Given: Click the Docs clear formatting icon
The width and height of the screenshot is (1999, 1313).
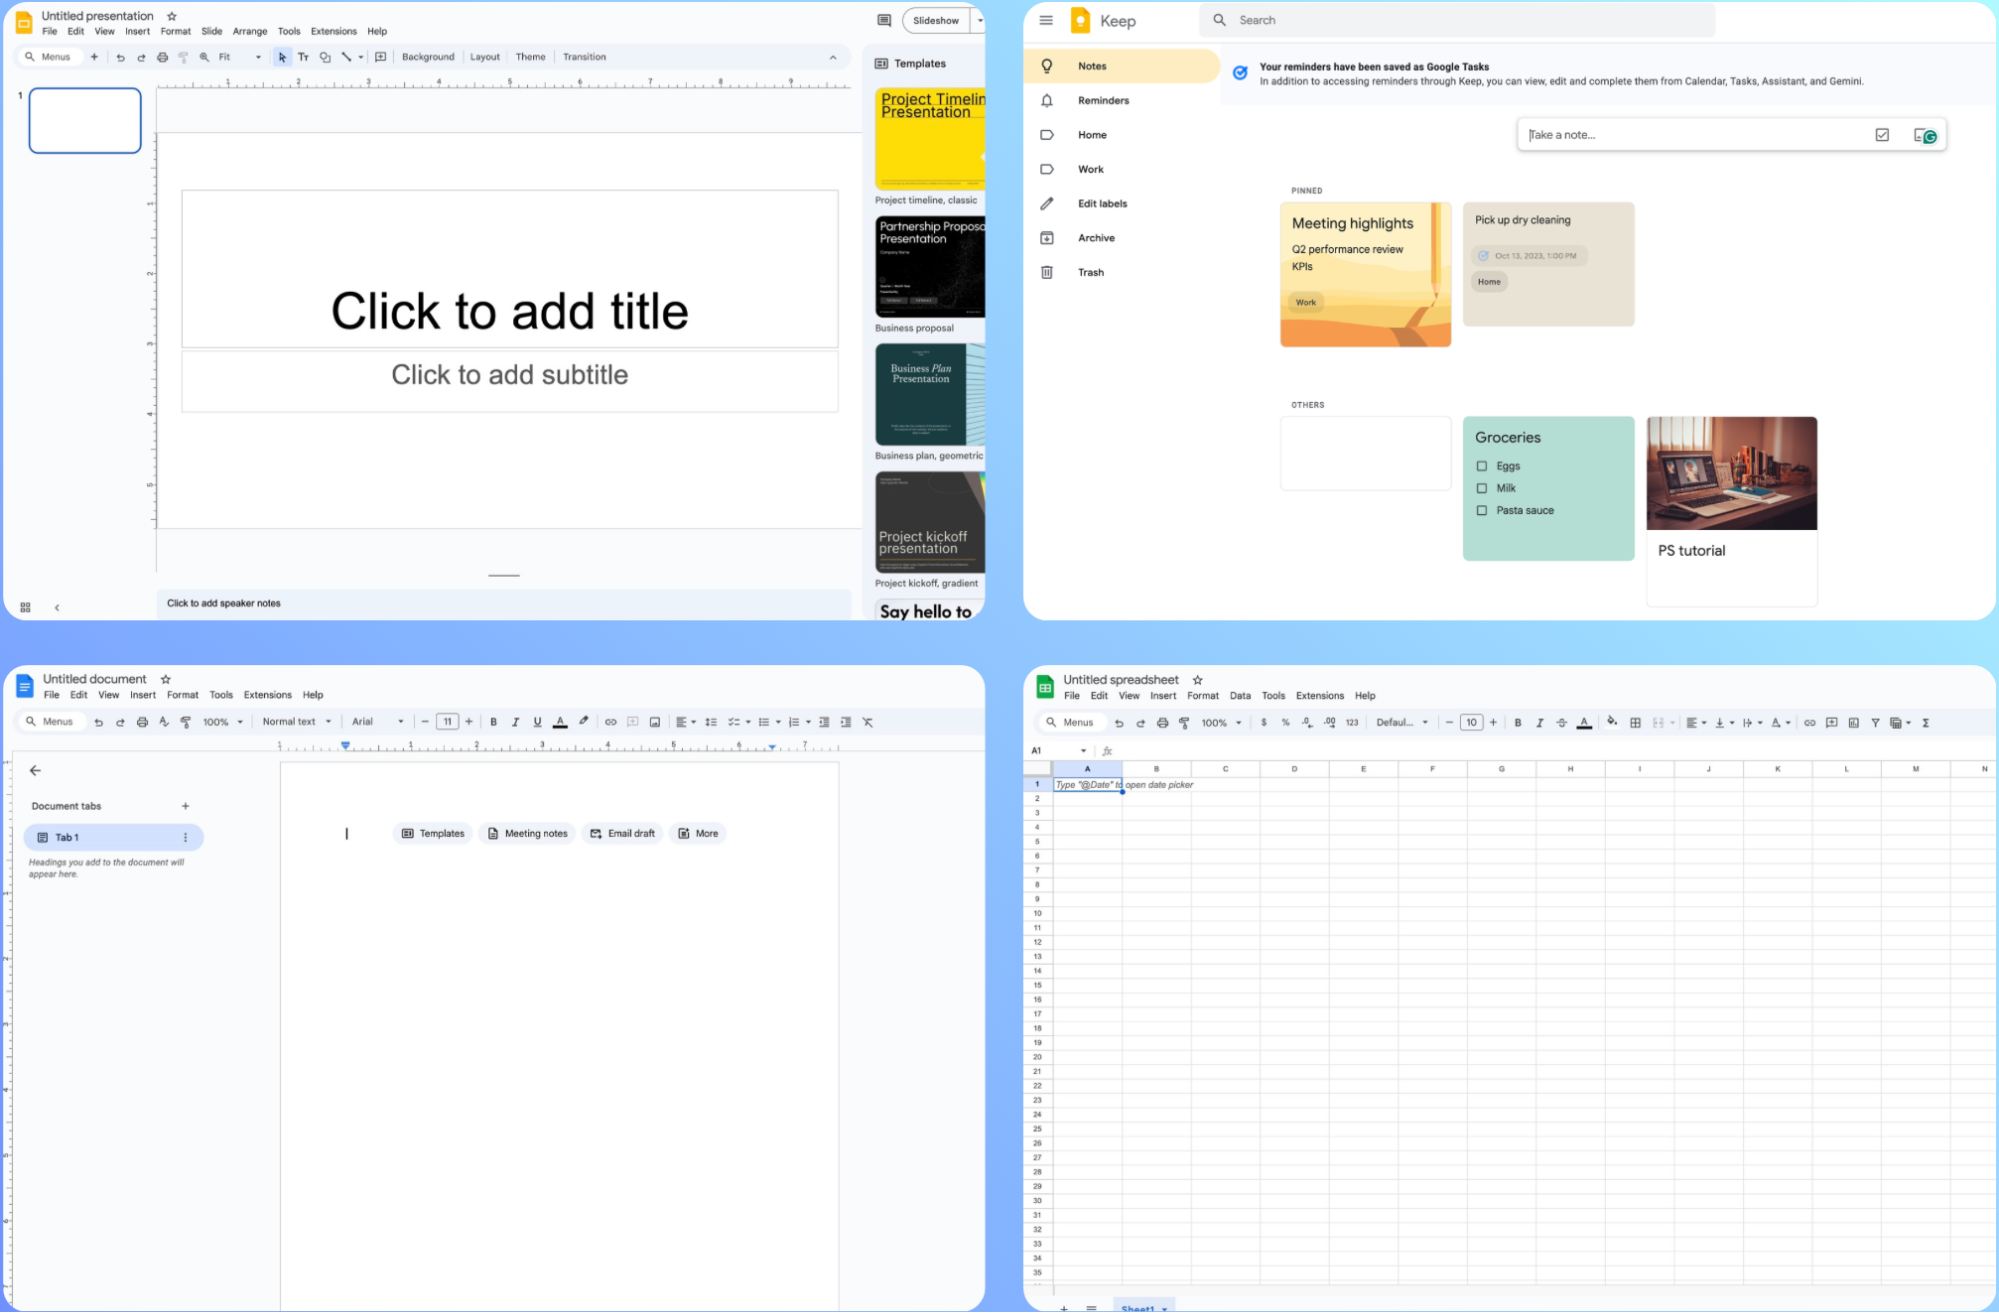Looking at the screenshot, I should (868, 721).
